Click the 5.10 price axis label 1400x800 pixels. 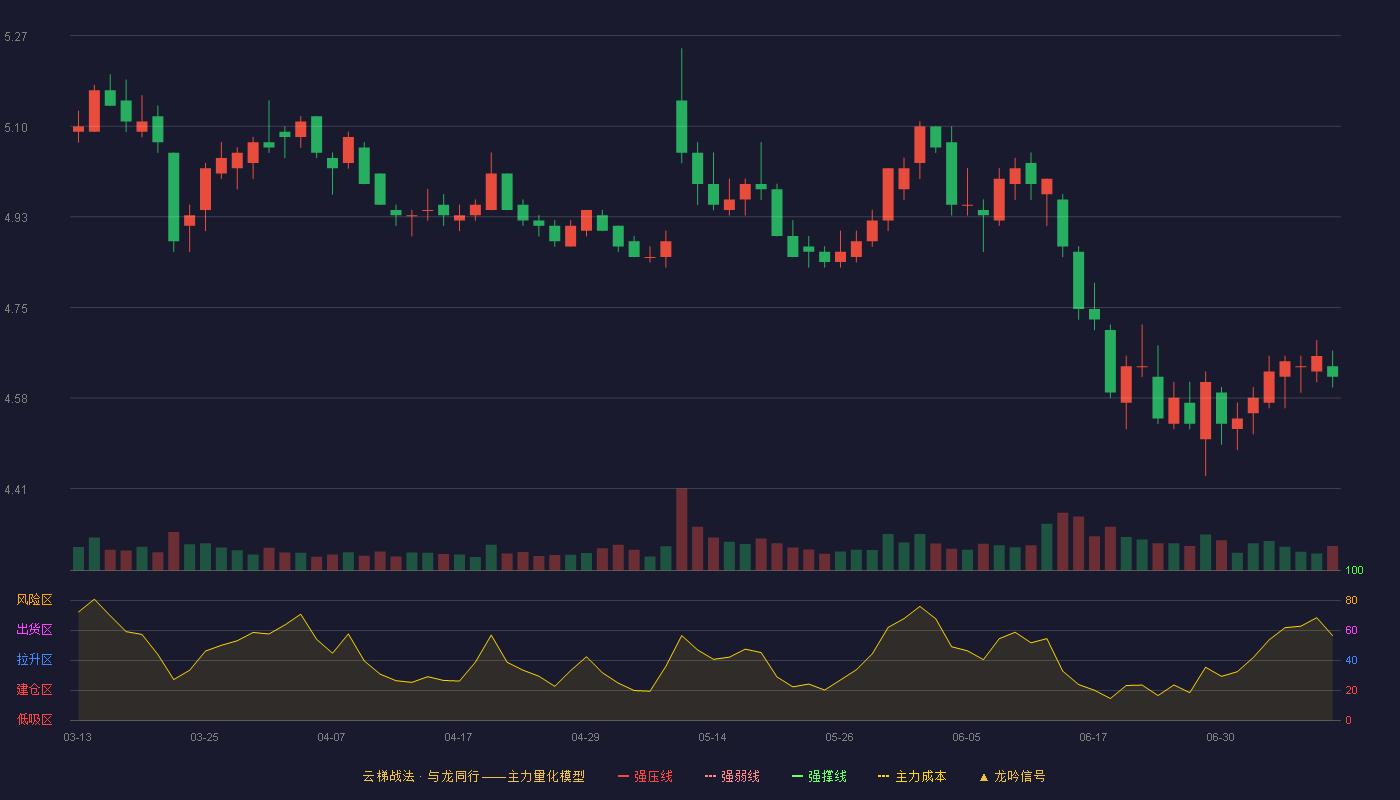[16, 127]
